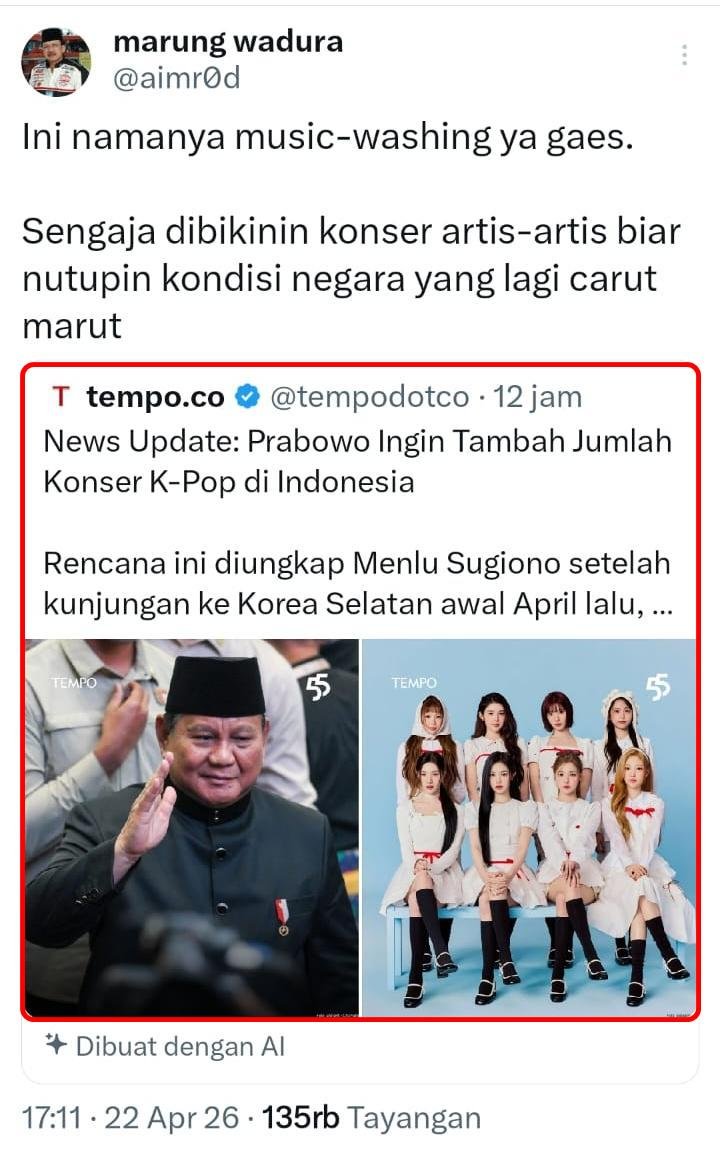Click the marung wadura display name
The height and width of the screenshot is (1152, 720).
pyautogui.click(x=228, y=42)
